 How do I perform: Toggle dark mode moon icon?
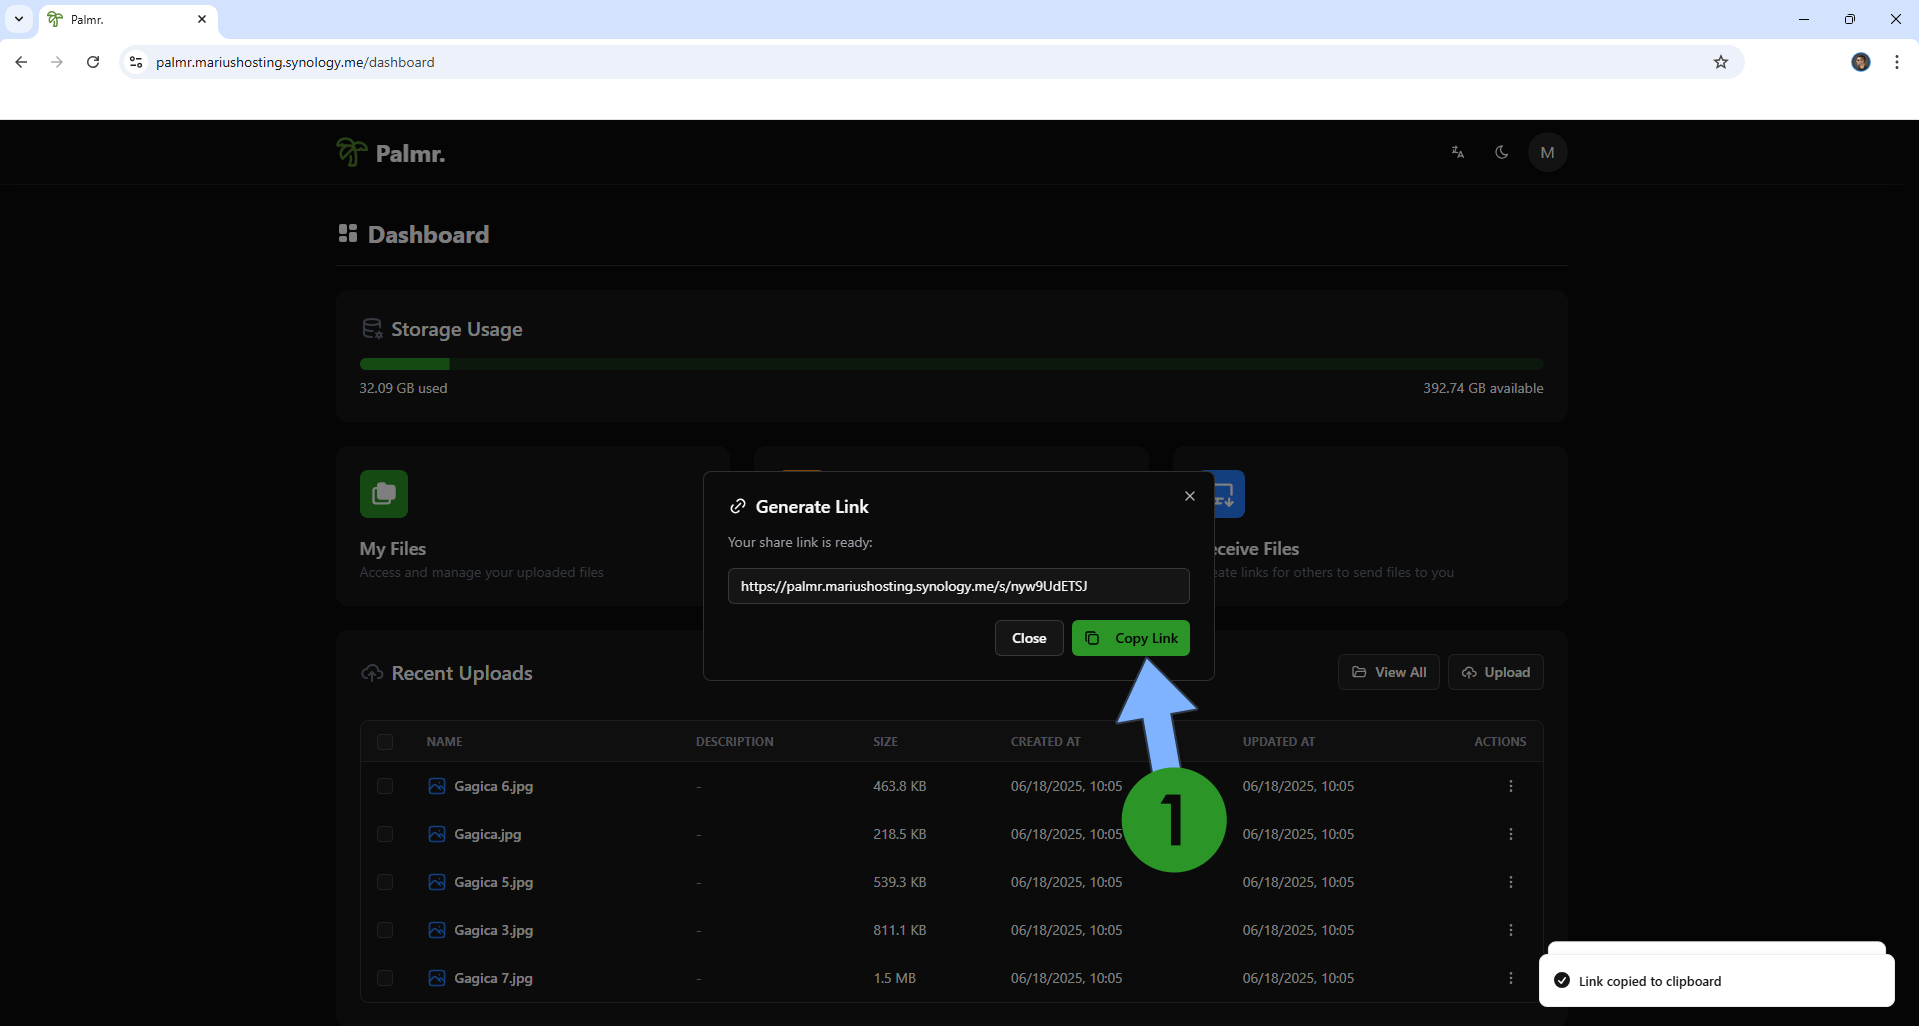coord(1501,152)
